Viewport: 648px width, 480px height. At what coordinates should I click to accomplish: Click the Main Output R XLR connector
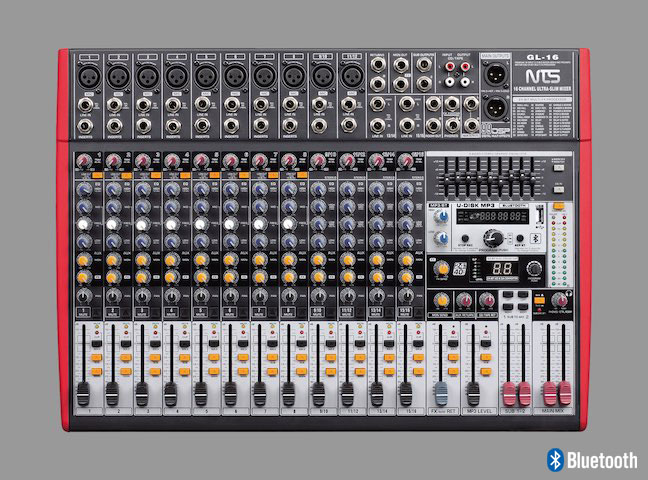496,107
